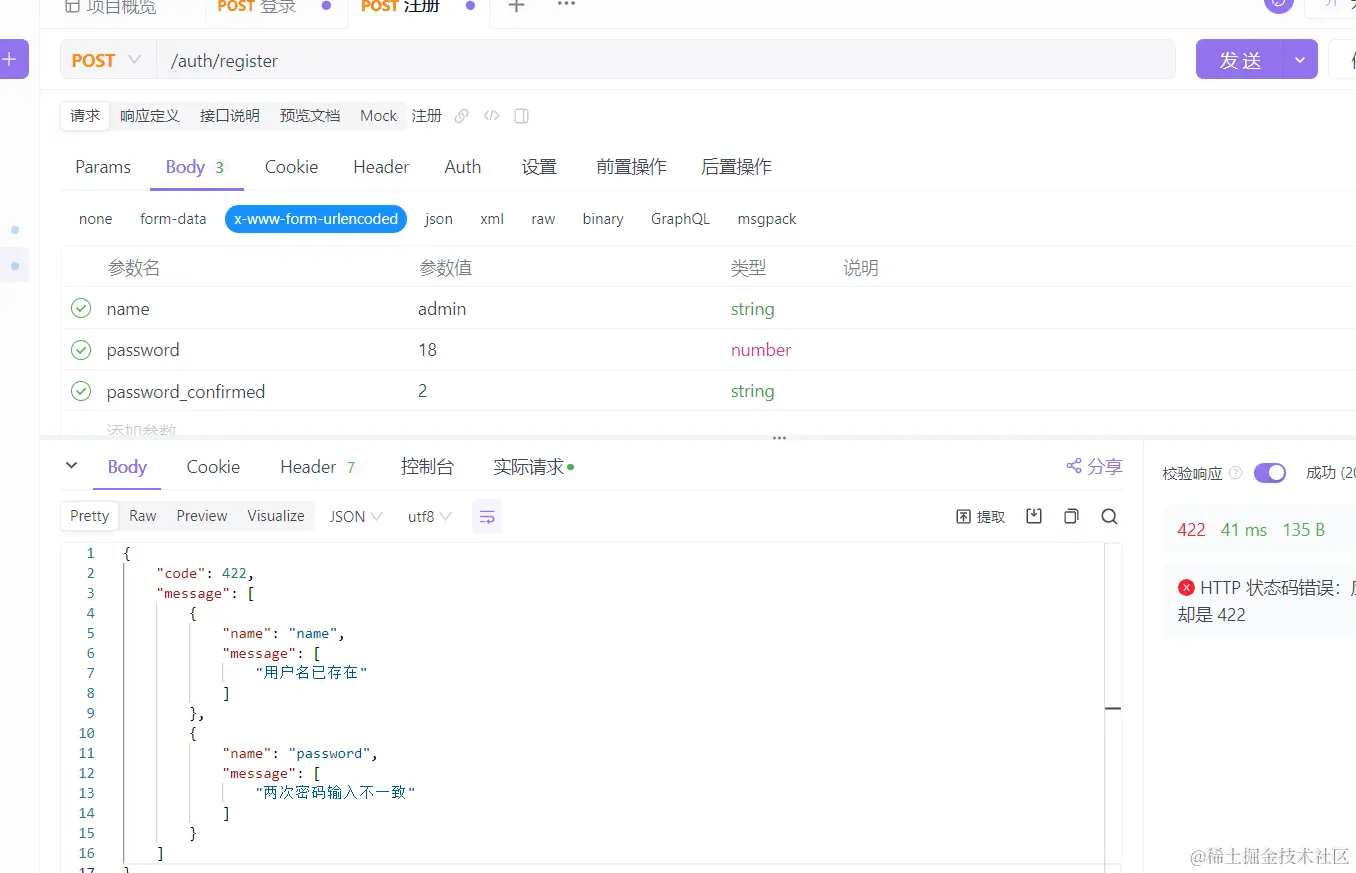Switch the body type to json
Viewport: 1356px width, 873px height.
(439, 219)
